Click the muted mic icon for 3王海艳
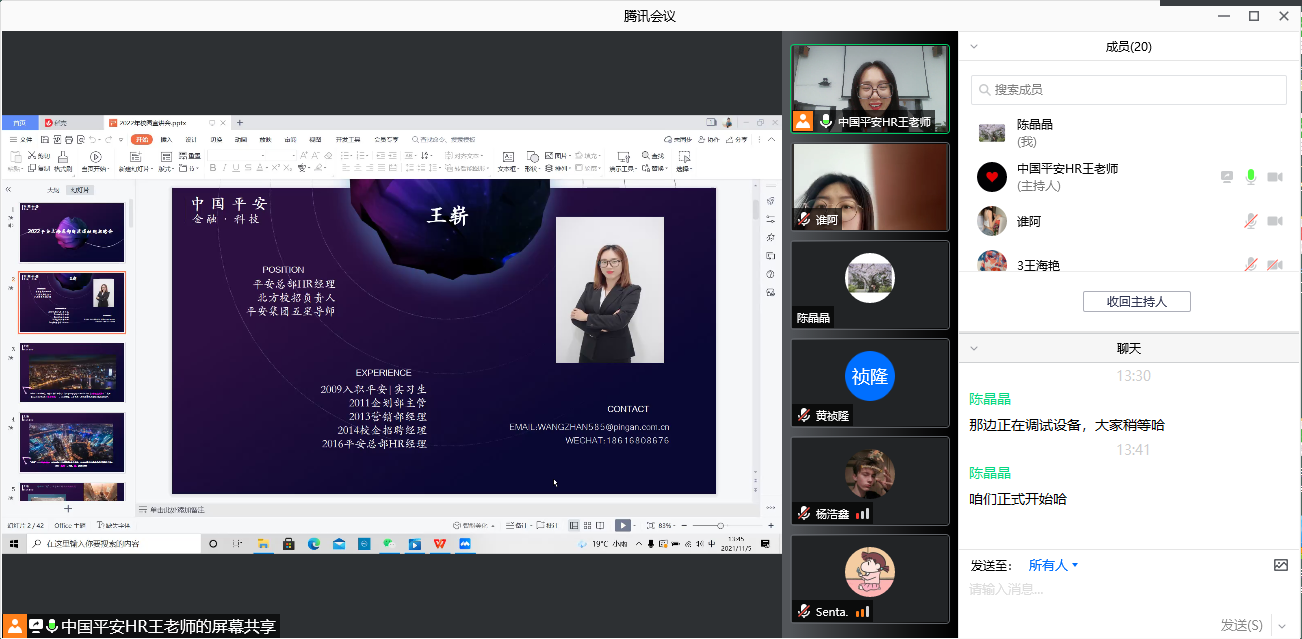The height and width of the screenshot is (639, 1302). pos(1250,265)
